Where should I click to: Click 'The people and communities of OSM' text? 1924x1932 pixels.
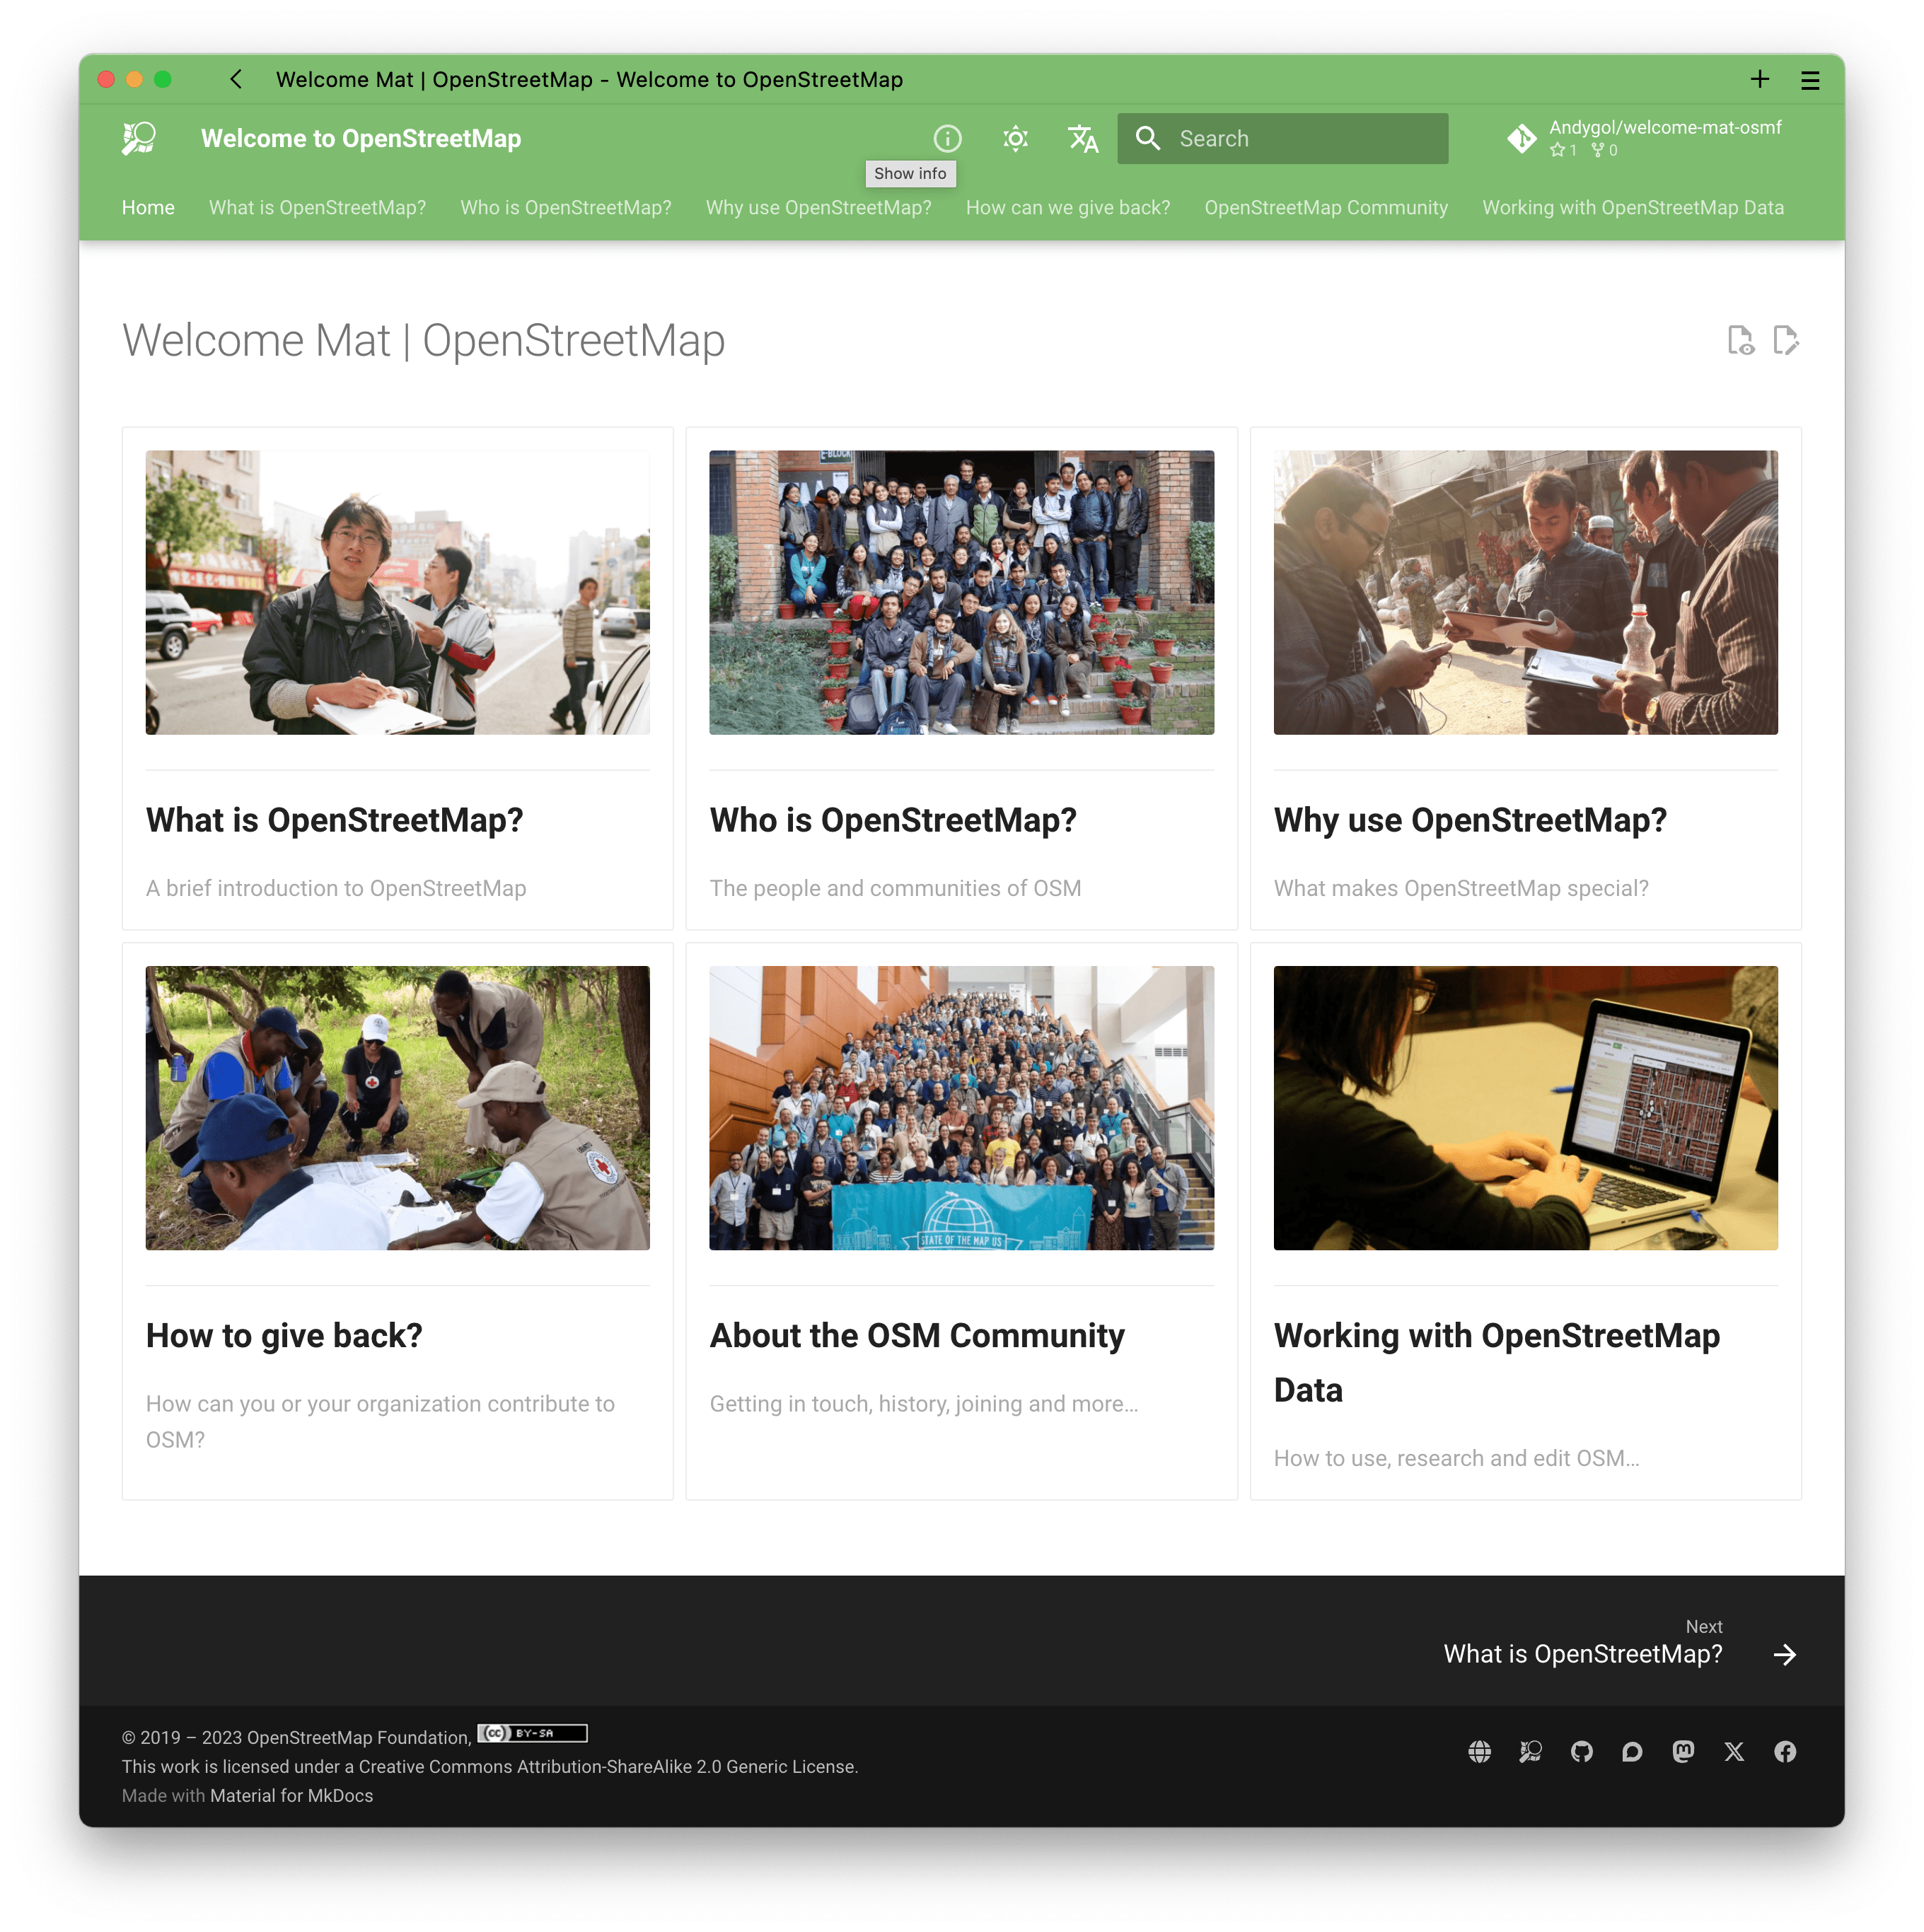(895, 888)
